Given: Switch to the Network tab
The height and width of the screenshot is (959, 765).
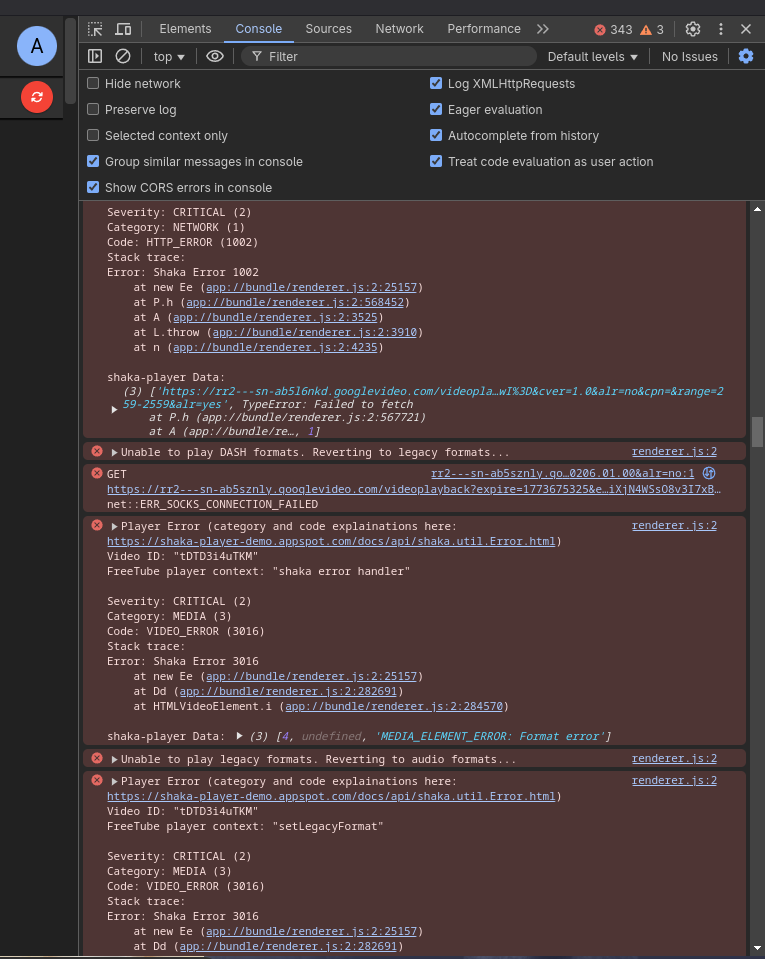Looking at the screenshot, I should pos(400,29).
